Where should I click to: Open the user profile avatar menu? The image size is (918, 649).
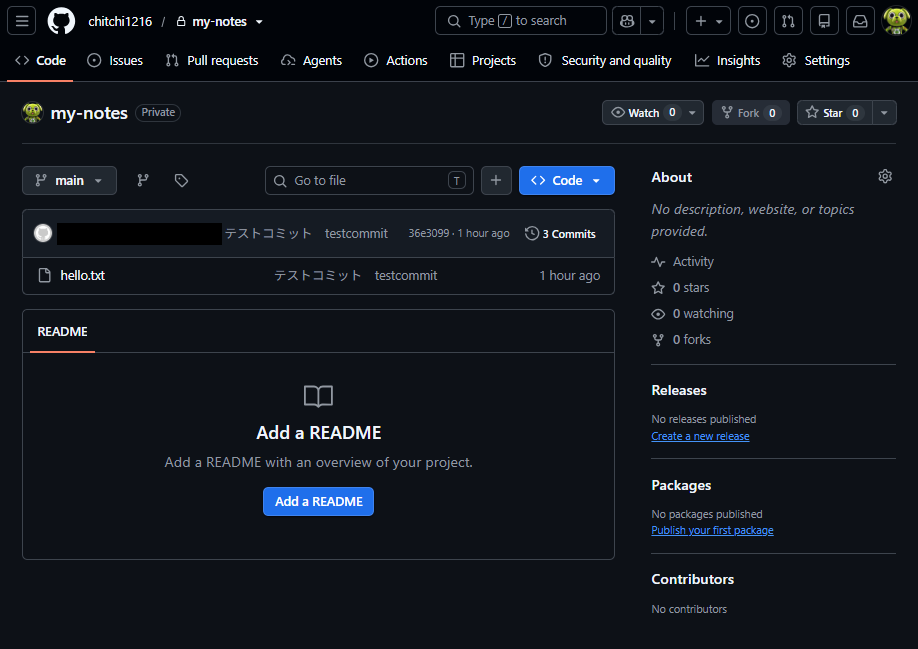point(896,21)
